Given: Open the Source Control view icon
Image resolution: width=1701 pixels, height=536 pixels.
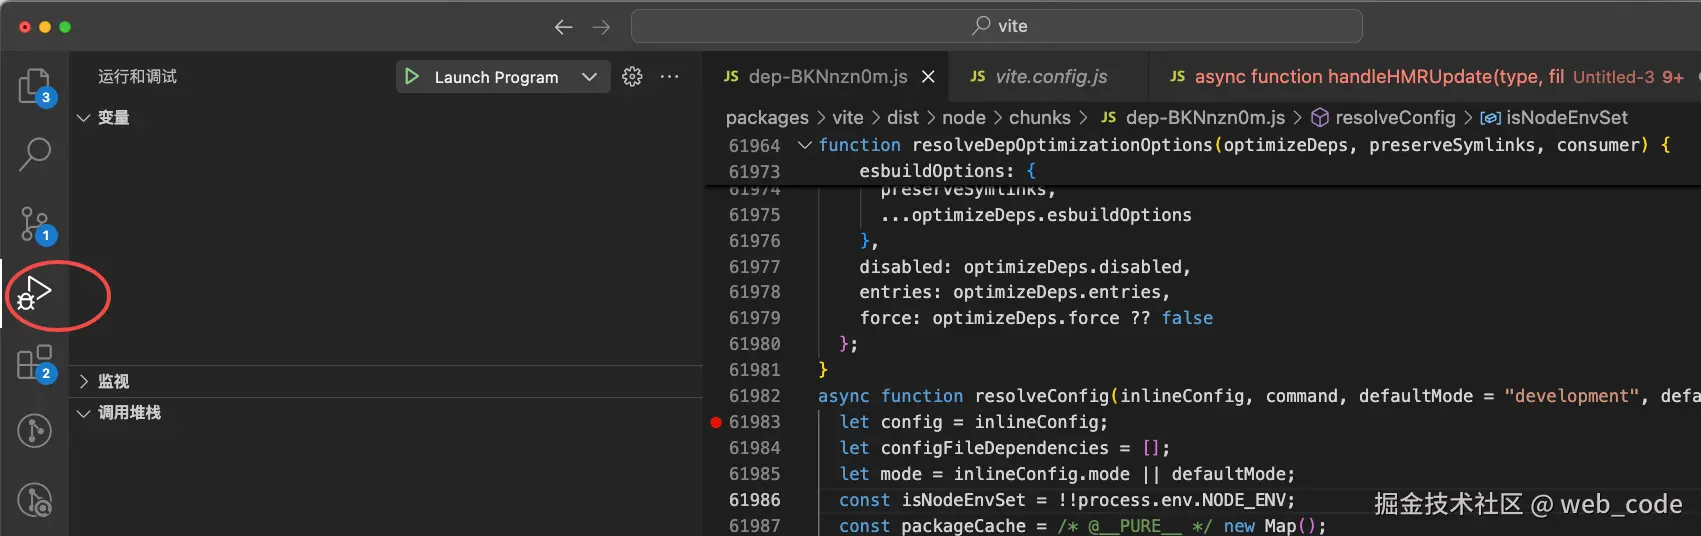Looking at the screenshot, I should coord(34,224).
